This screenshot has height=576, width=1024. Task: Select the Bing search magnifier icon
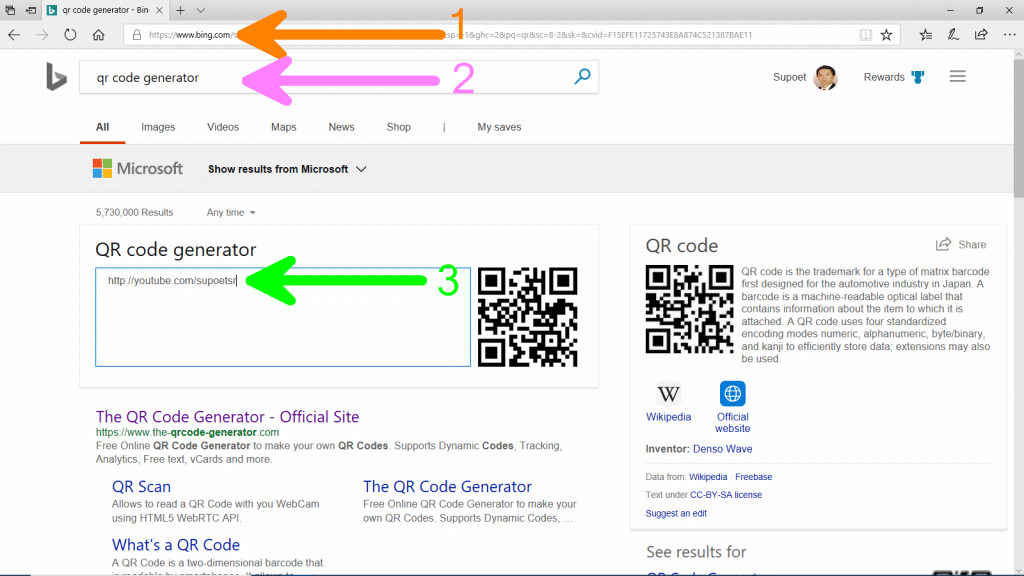582,76
